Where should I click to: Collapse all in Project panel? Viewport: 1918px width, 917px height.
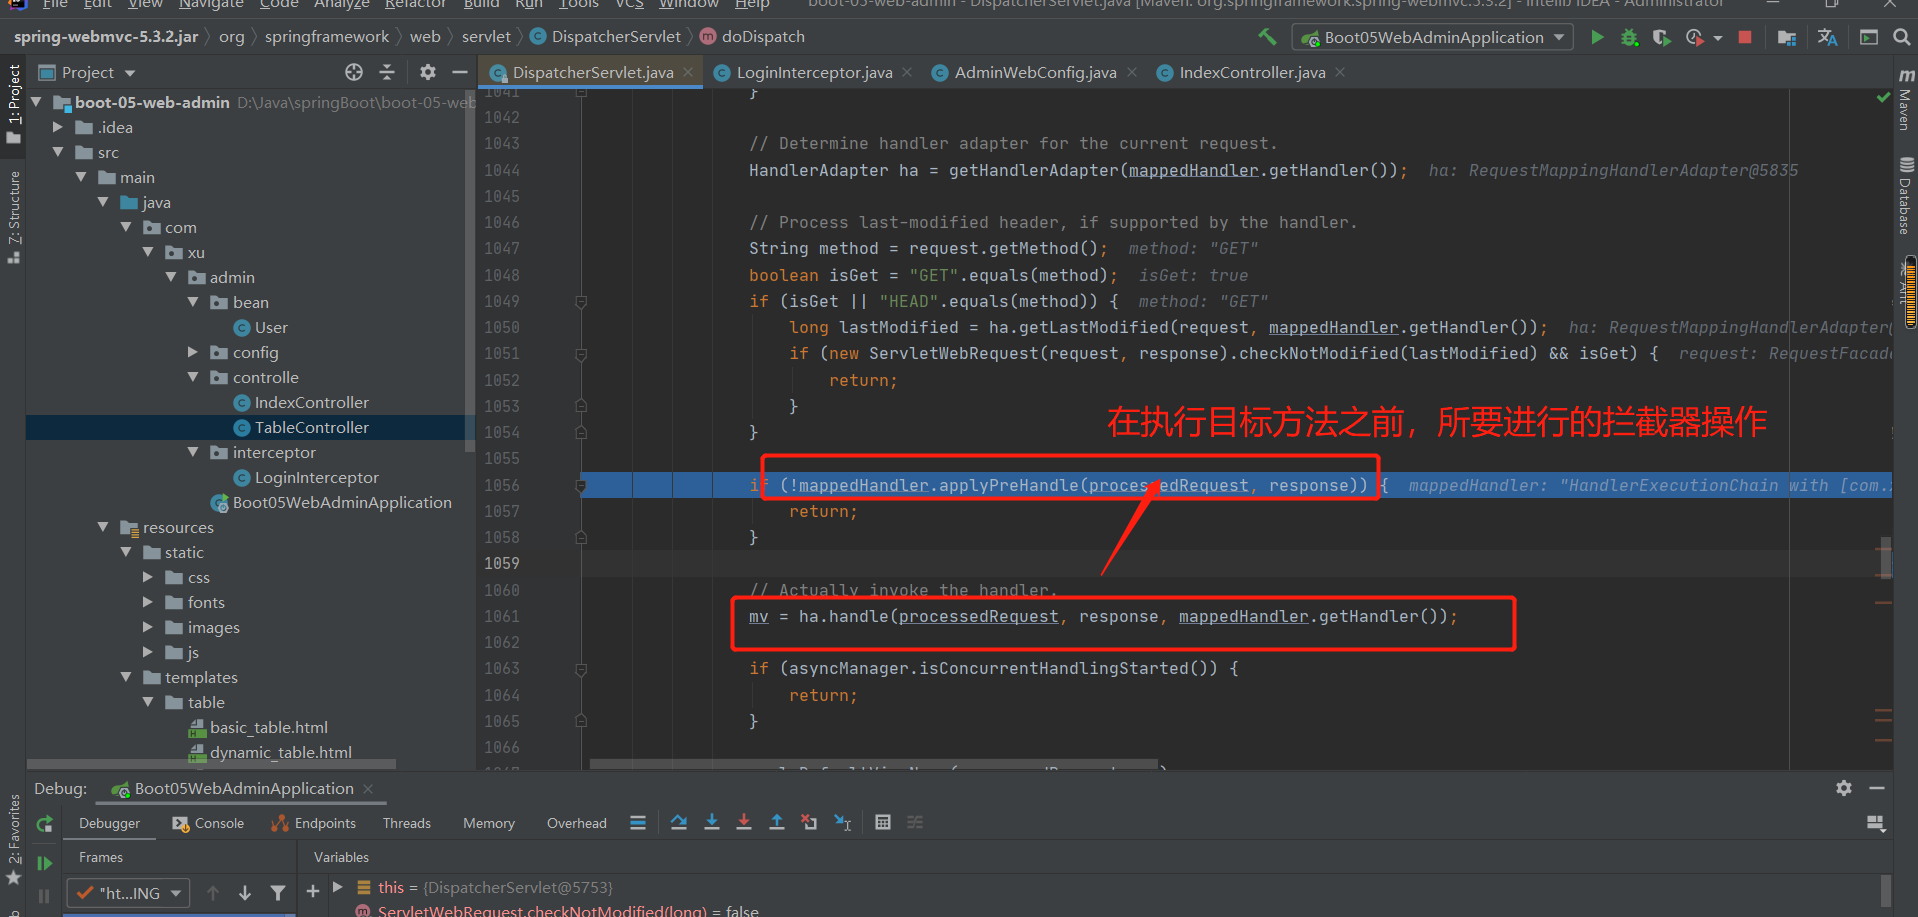(387, 72)
